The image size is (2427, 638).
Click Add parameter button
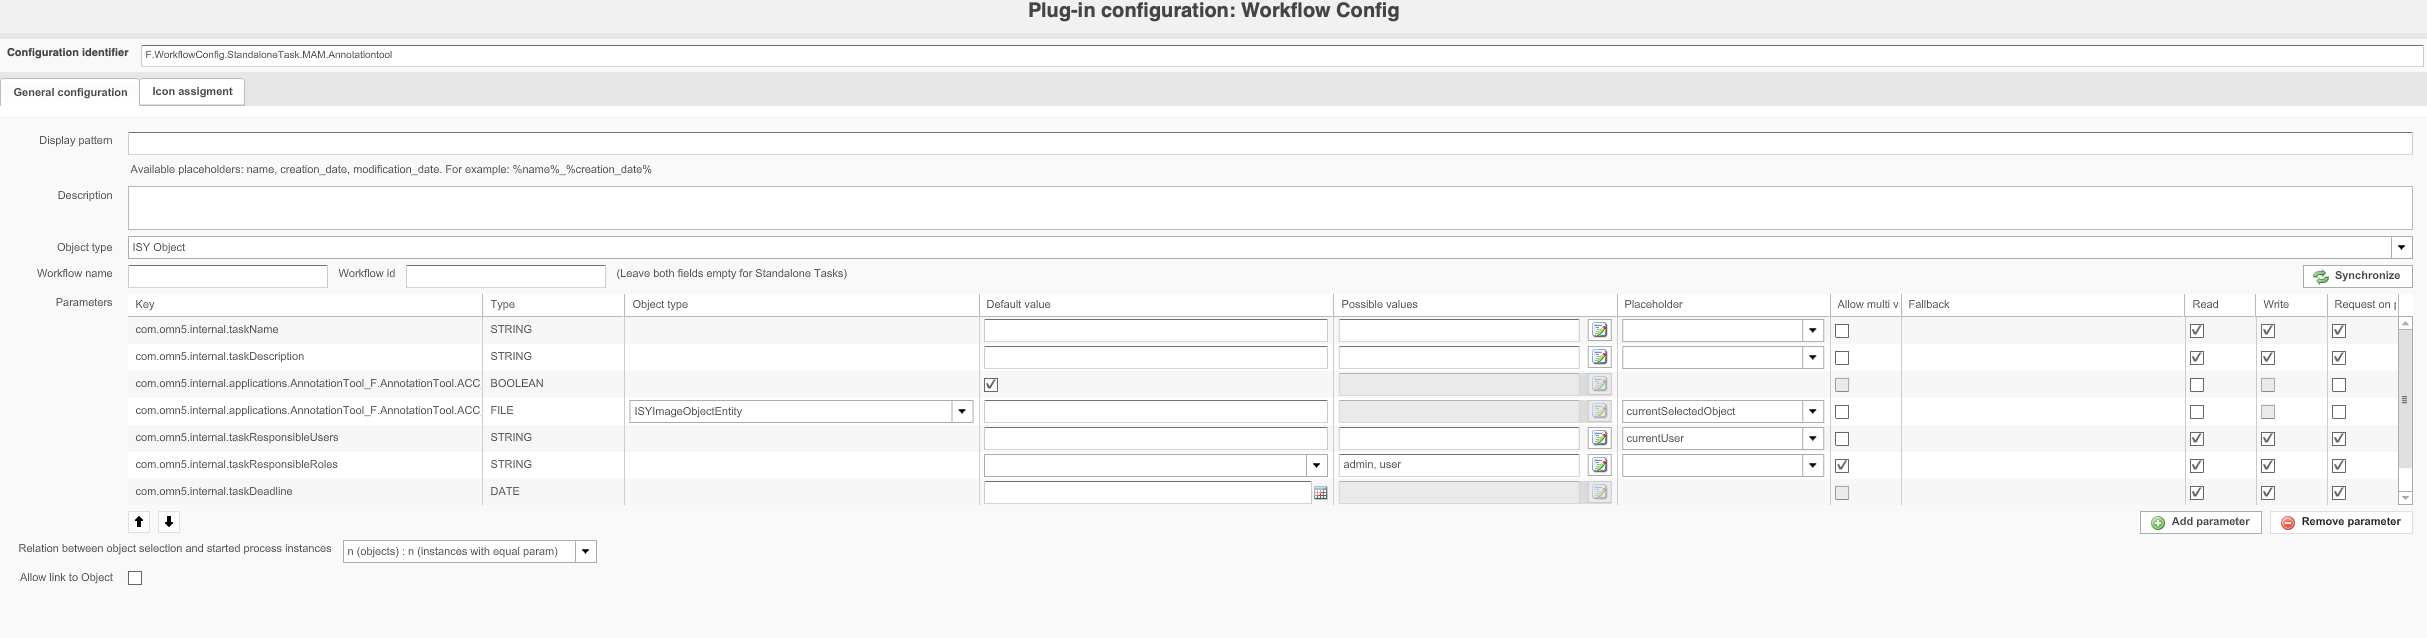tap(2200, 522)
